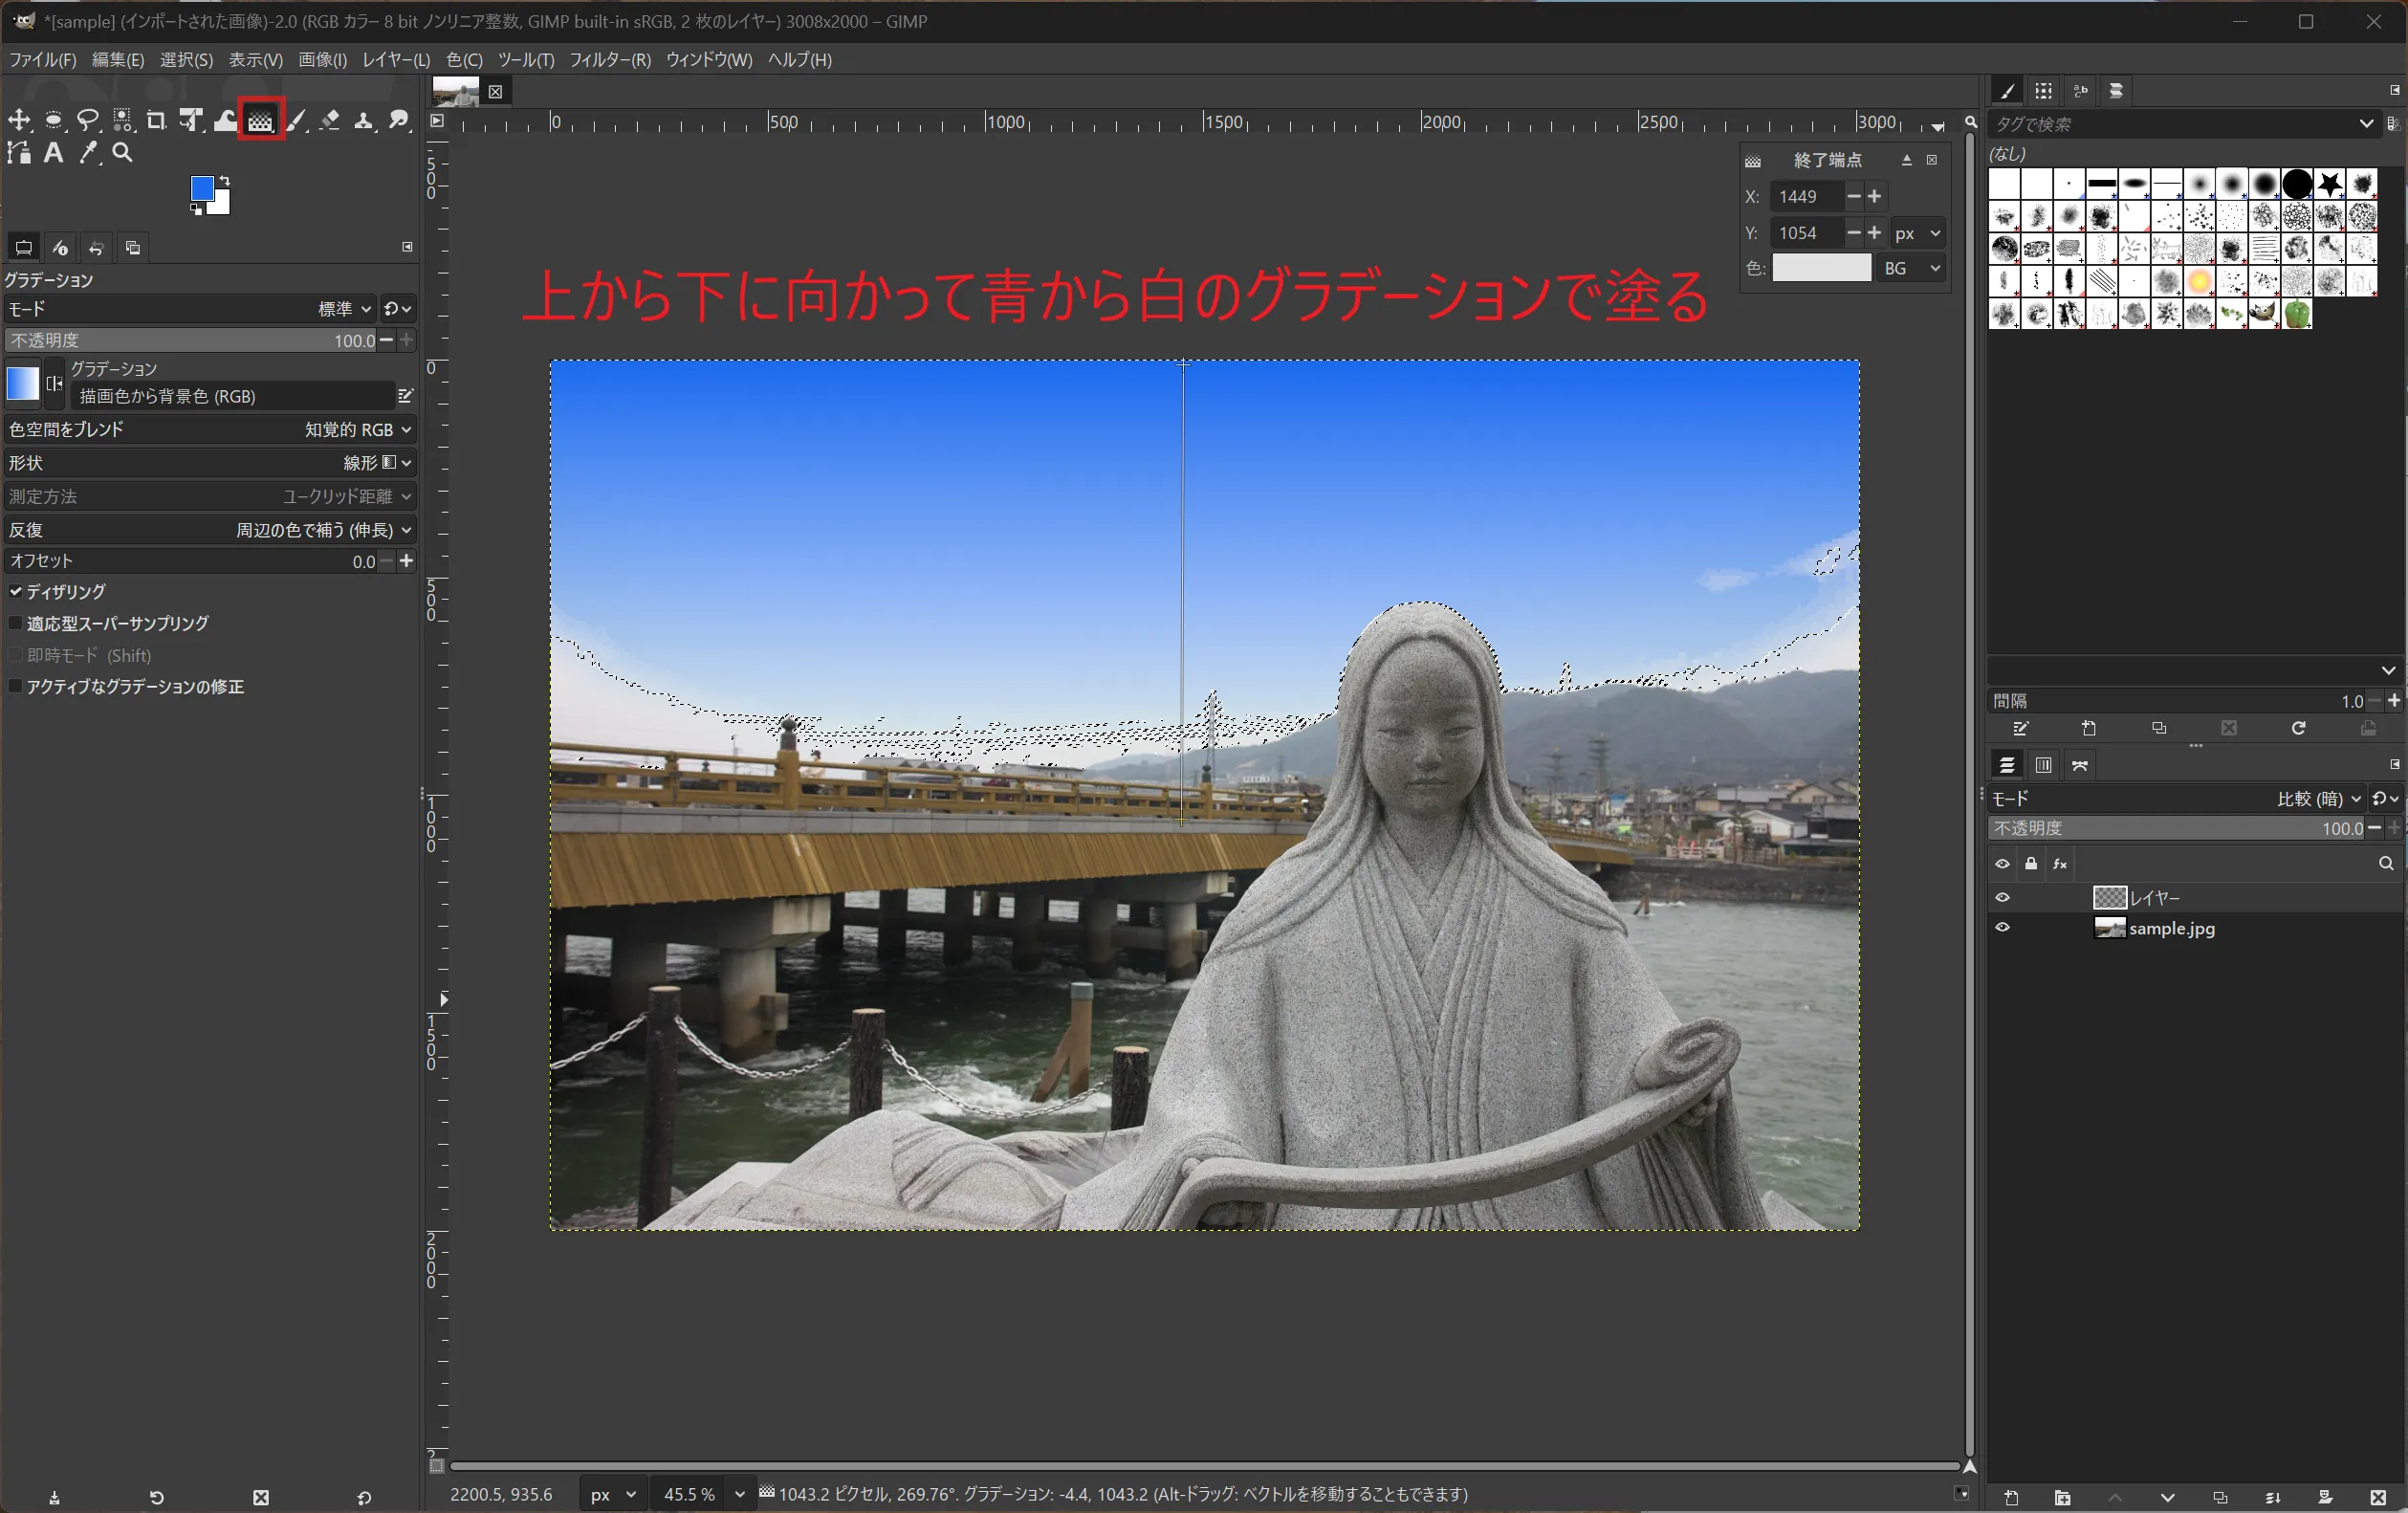The height and width of the screenshot is (1513, 2408).
Task: Open the 編集(E) menu
Action: [x=118, y=60]
